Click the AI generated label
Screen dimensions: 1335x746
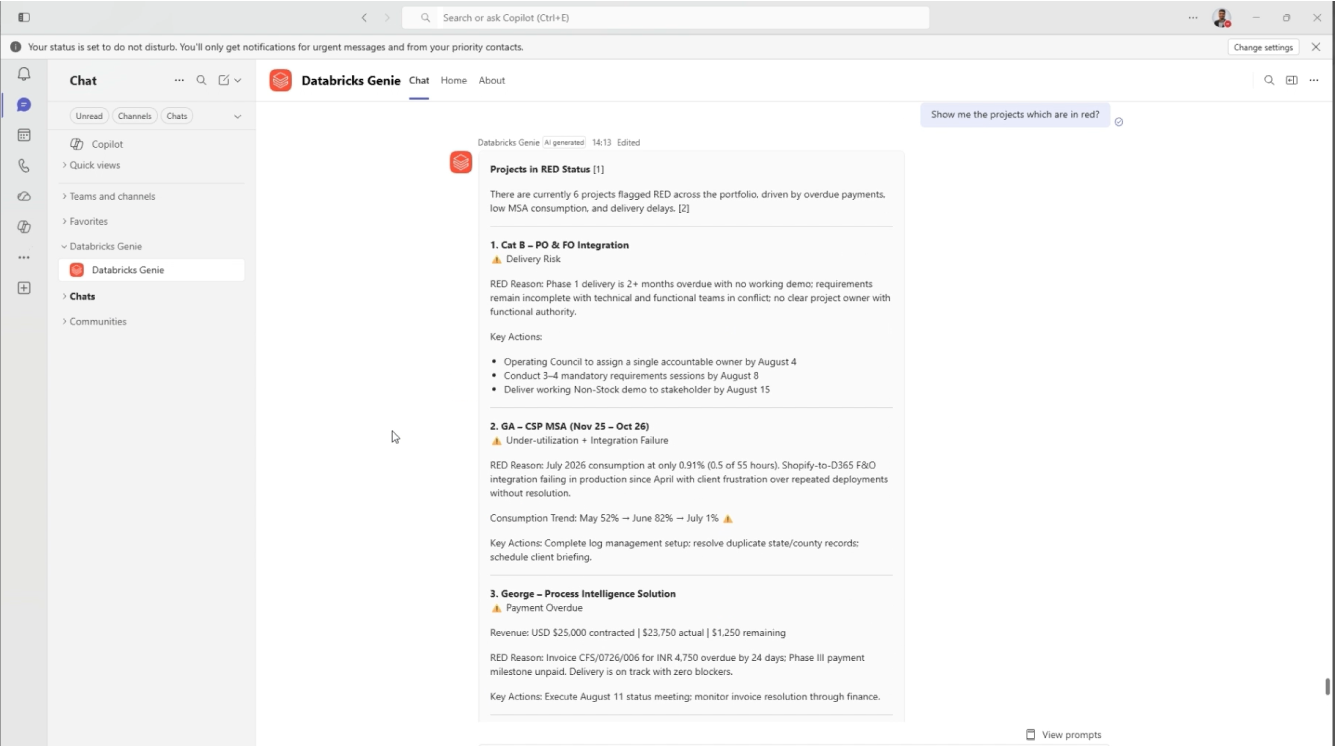tap(565, 142)
